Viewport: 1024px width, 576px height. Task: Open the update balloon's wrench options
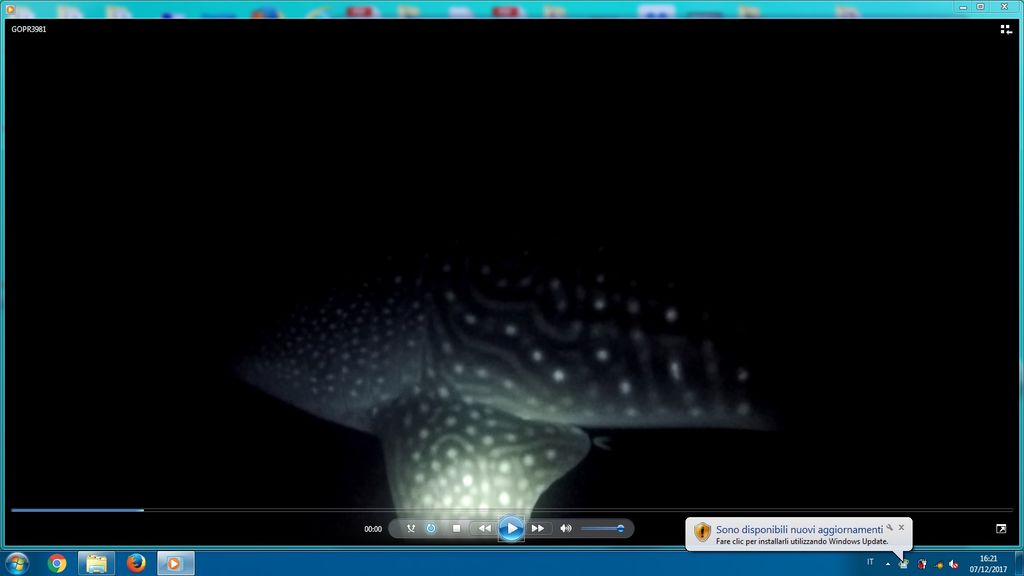pyautogui.click(x=889, y=527)
